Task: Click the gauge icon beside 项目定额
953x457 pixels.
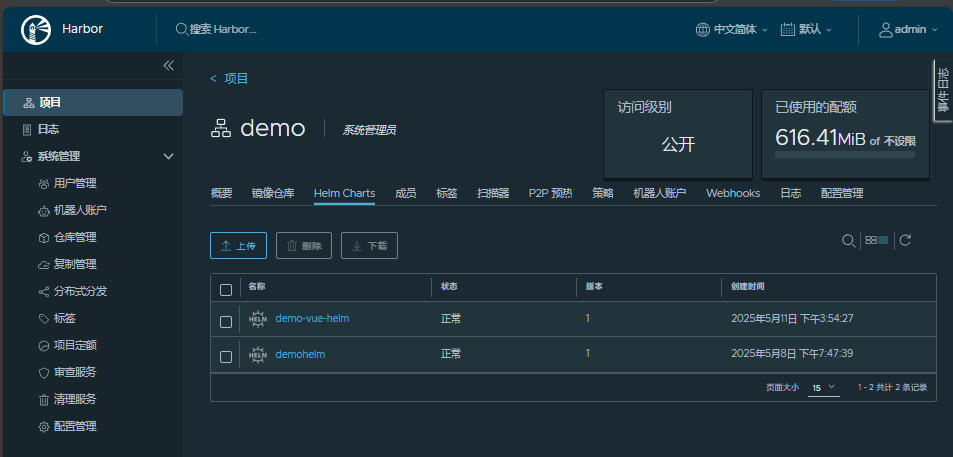Action: click(x=44, y=346)
